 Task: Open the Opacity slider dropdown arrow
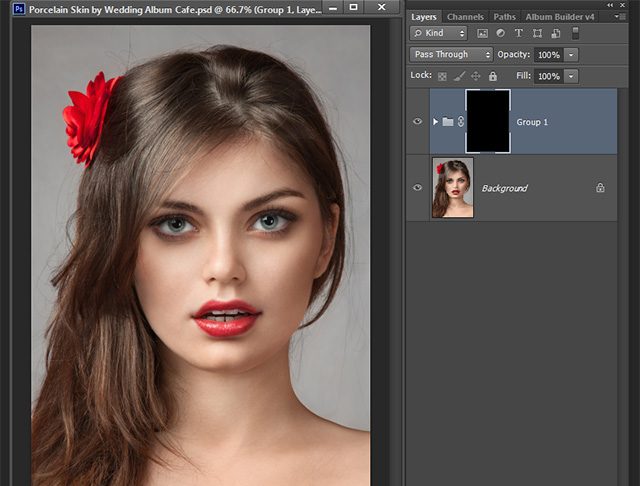[571, 54]
